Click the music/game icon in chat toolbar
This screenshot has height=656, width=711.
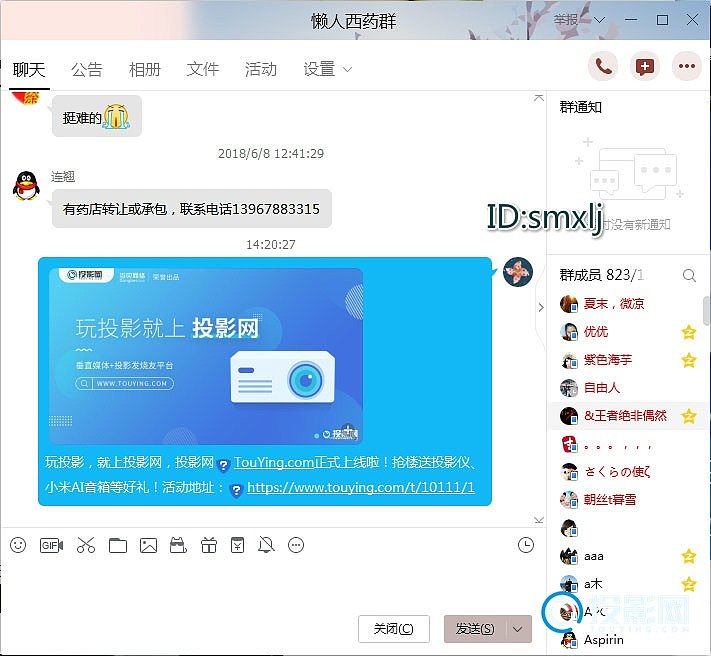click(x=178, y=545)
